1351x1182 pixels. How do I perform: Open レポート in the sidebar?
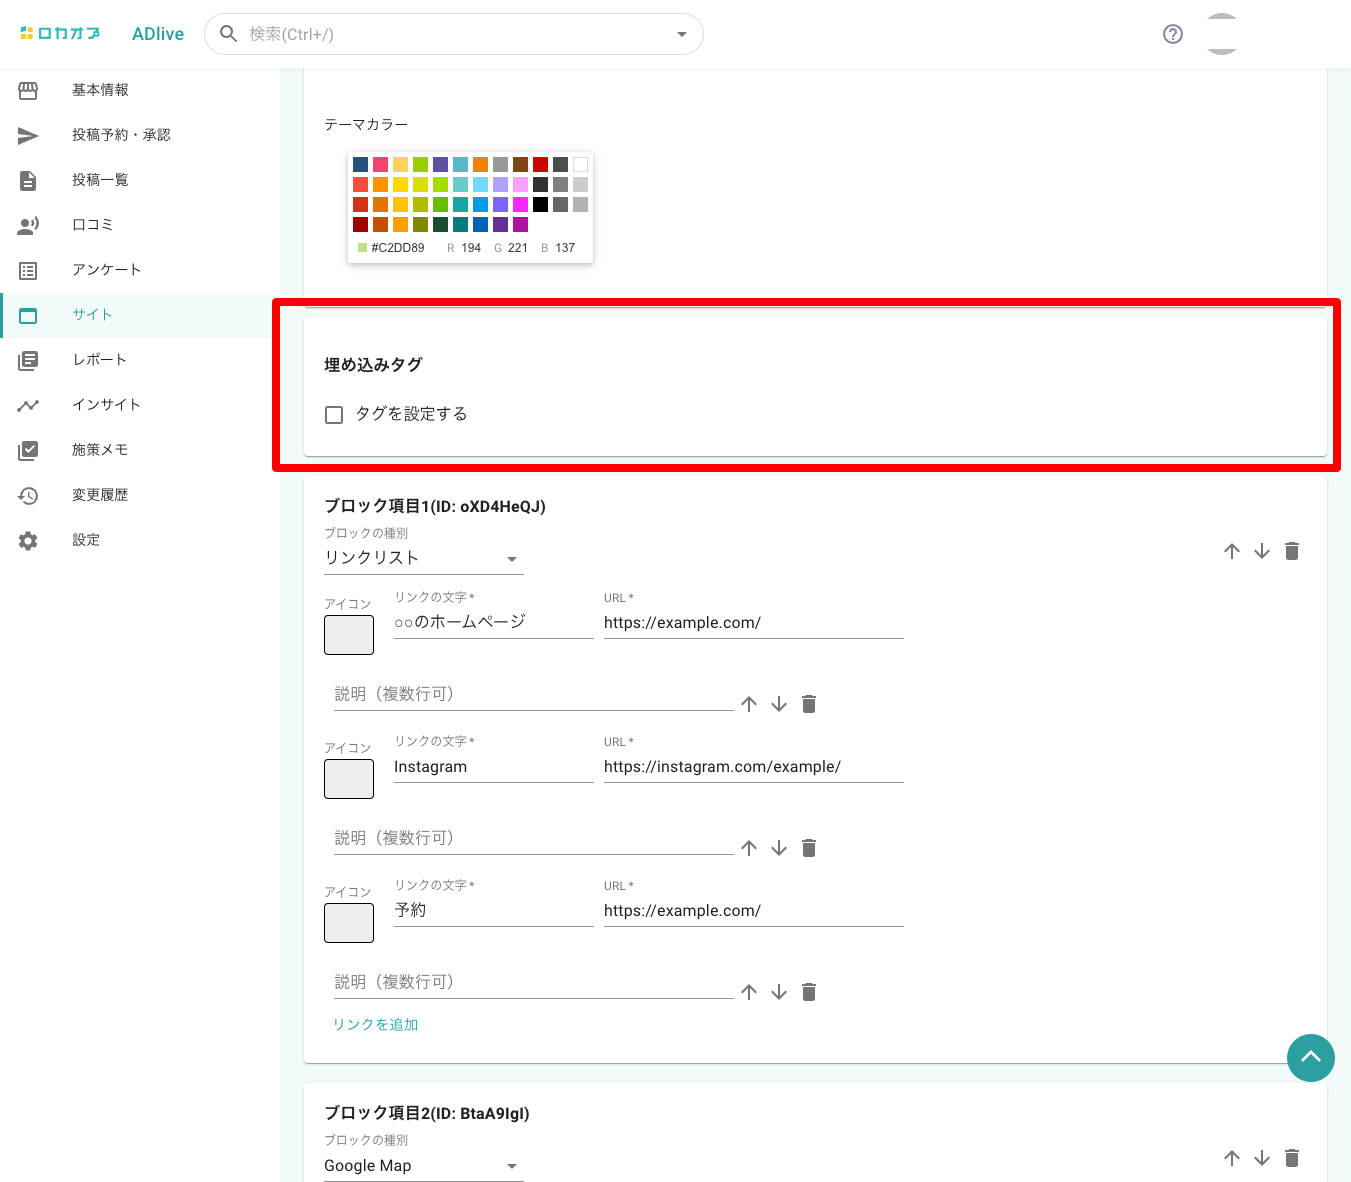pyautogui.click(x=99, y=360)
